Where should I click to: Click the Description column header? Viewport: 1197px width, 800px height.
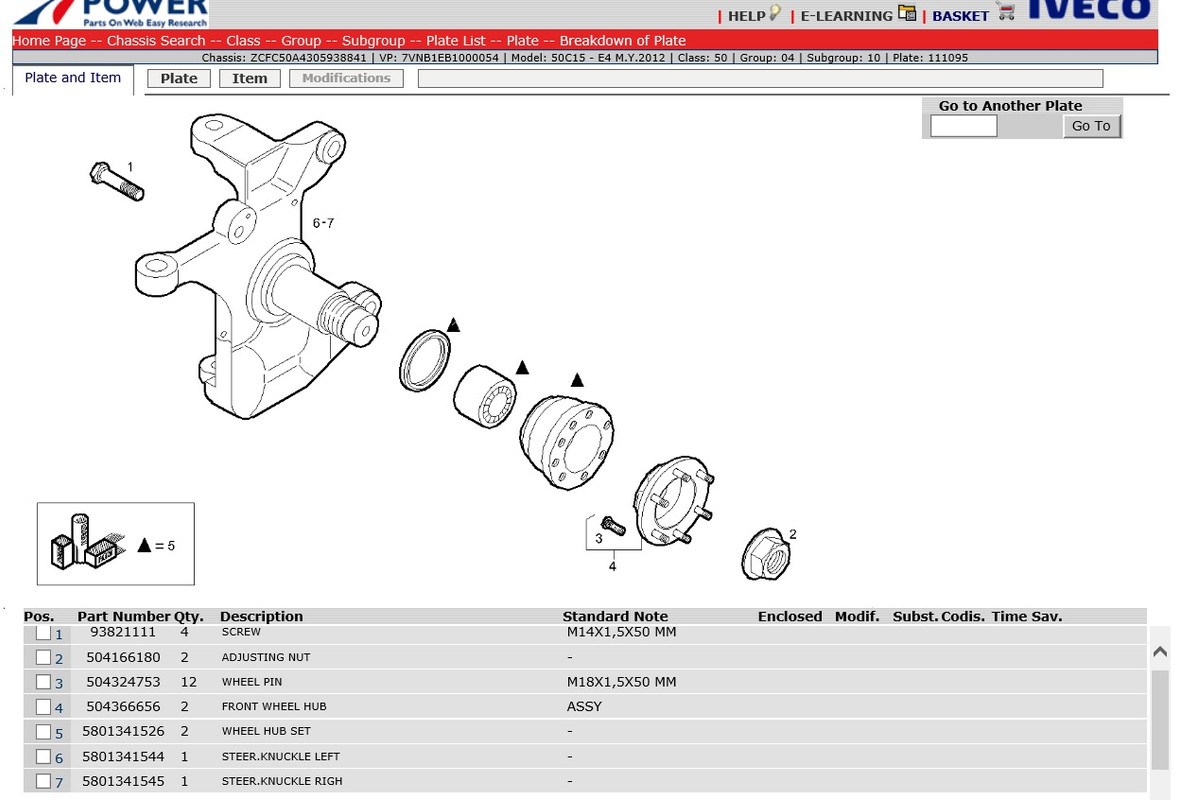[261, 616]
